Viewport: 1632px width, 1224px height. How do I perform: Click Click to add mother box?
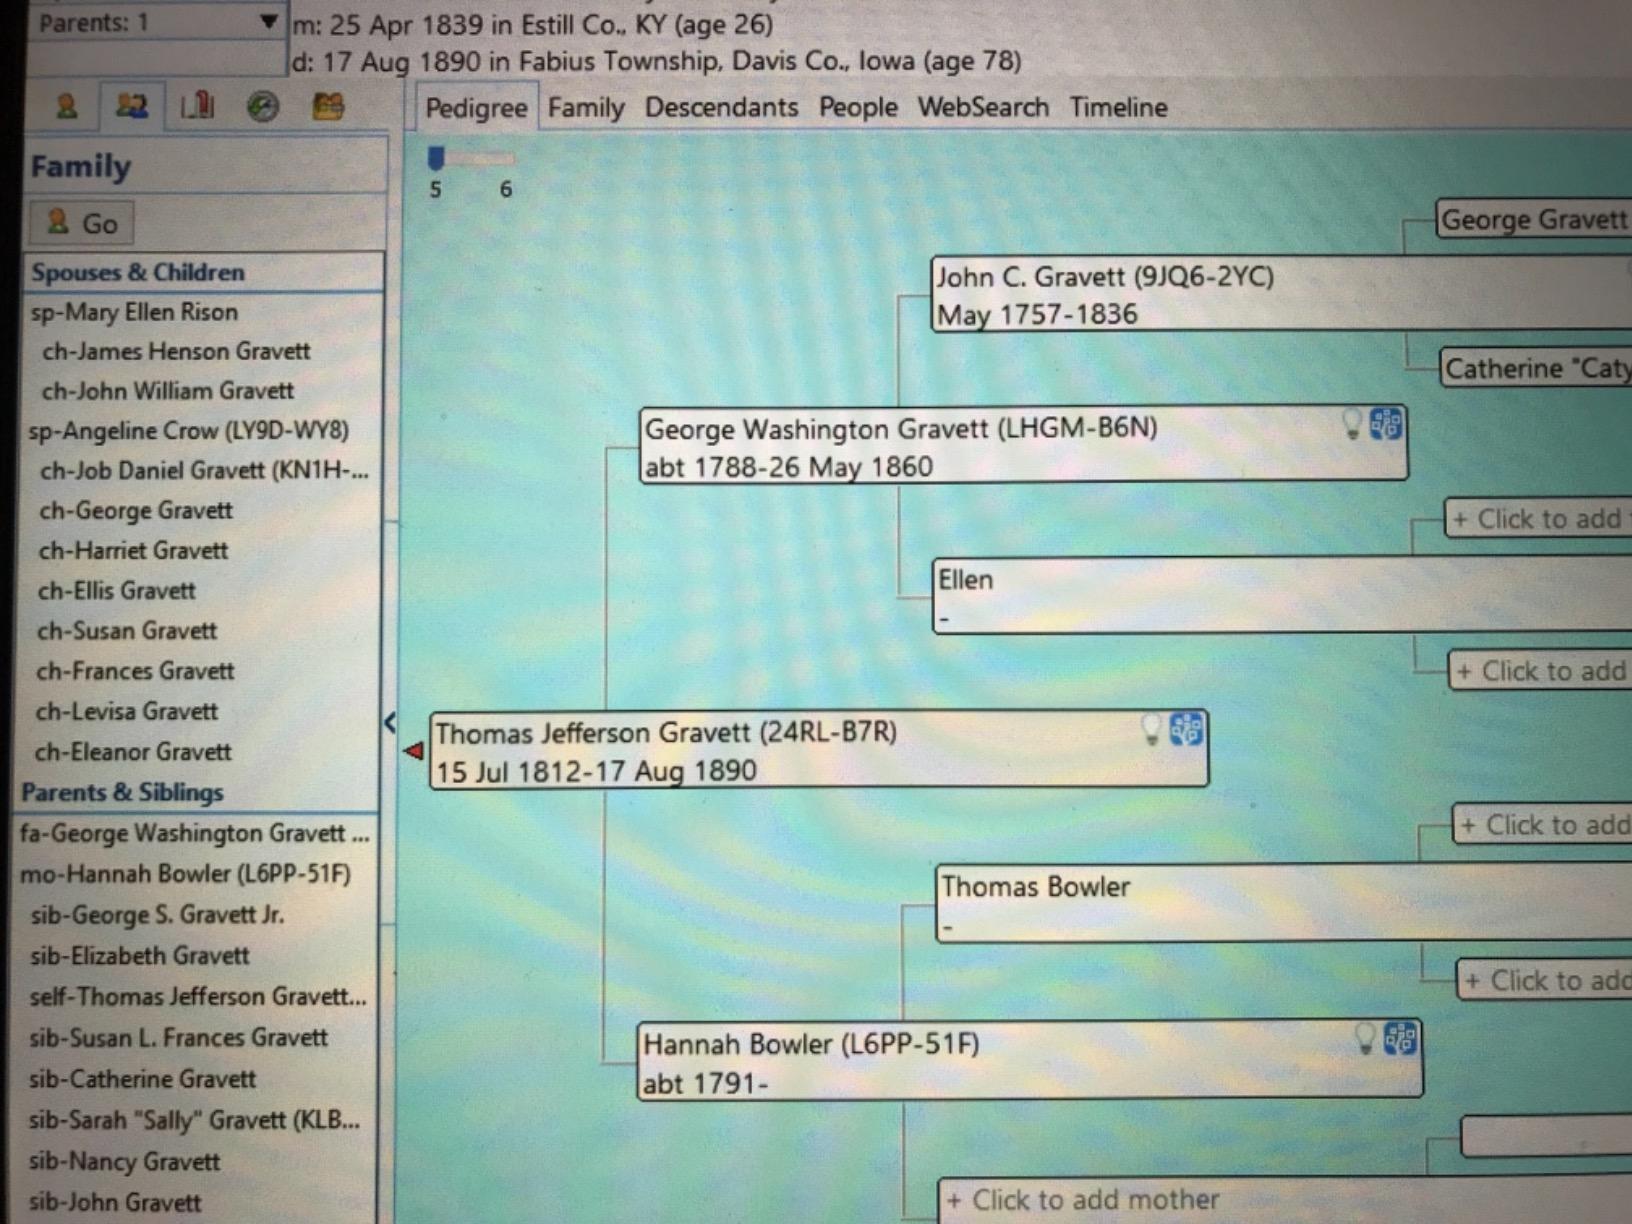(1285, 1200)
